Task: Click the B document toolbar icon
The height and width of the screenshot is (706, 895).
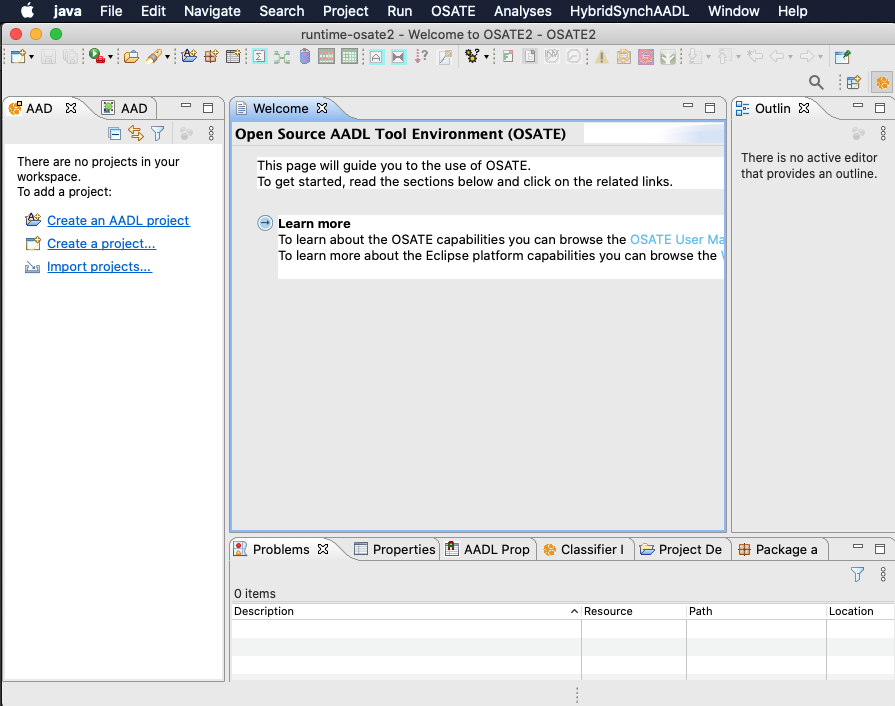Action: click(530, 57)
